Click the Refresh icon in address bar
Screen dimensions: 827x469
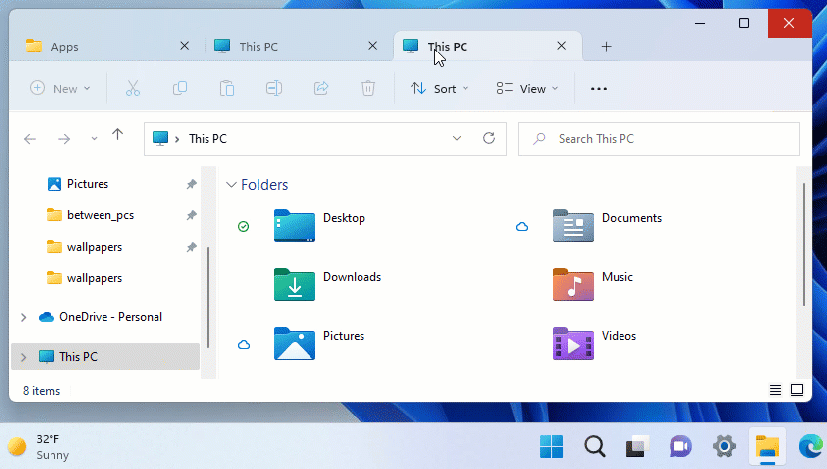[489, 139]
